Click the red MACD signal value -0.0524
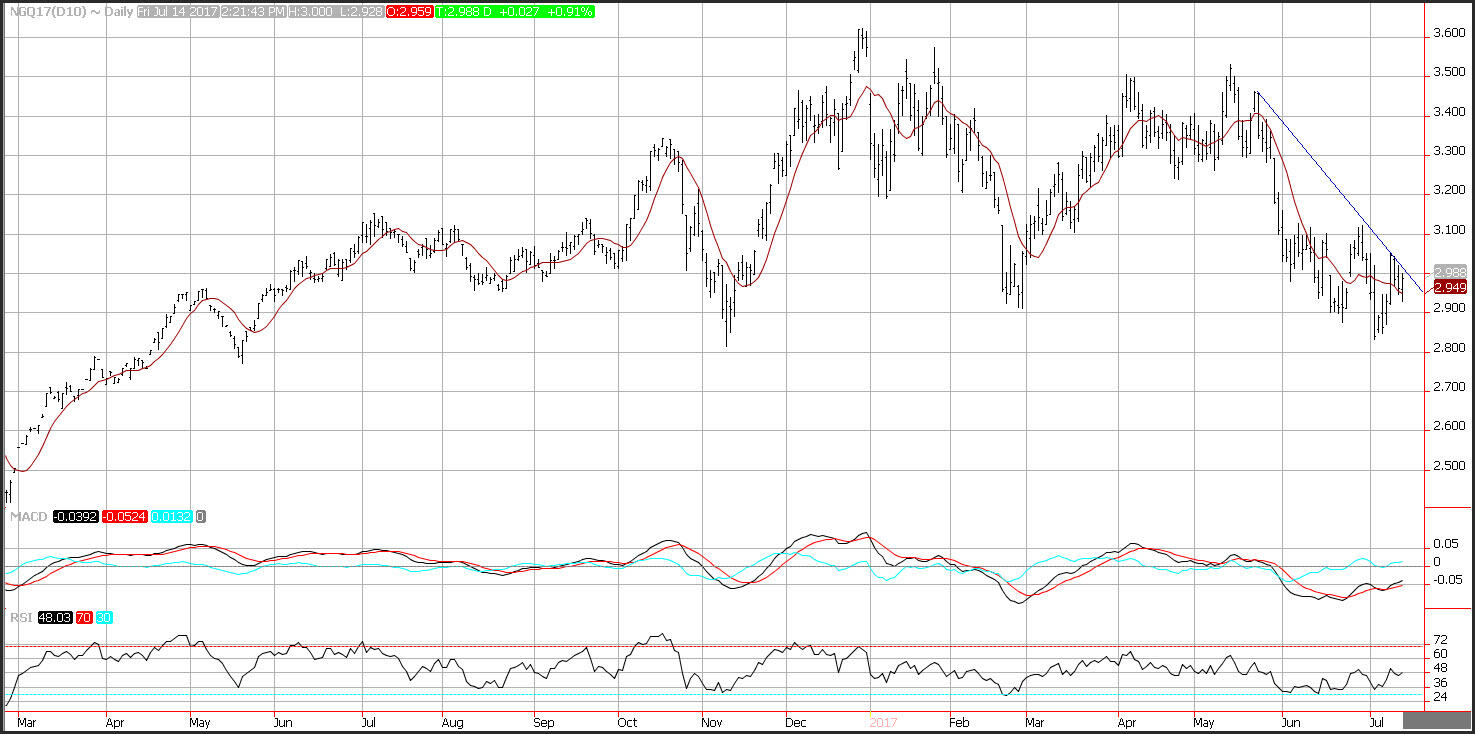The height and width of the screenshot is (734, 1475). 126,517
